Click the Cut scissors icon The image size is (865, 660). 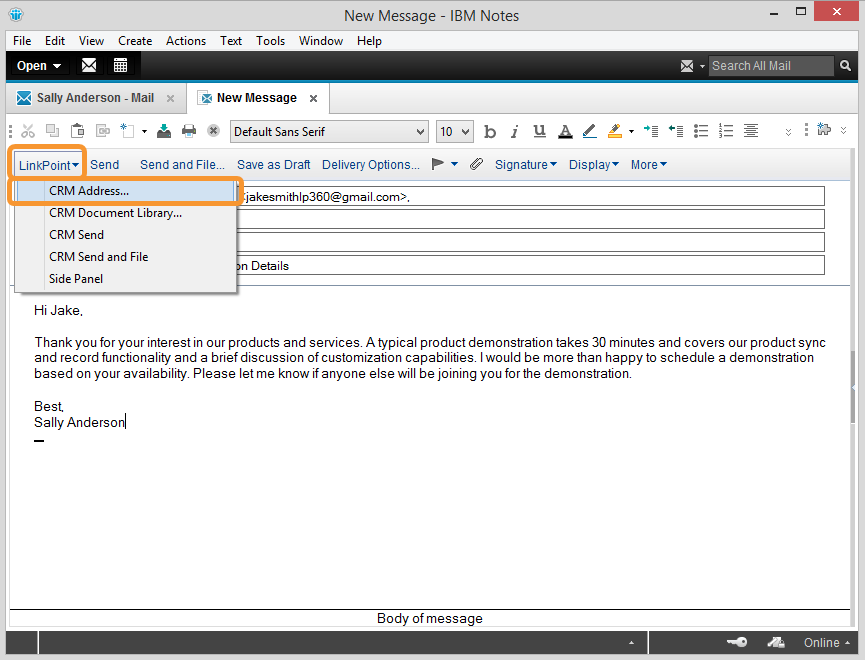coord(28,131)
